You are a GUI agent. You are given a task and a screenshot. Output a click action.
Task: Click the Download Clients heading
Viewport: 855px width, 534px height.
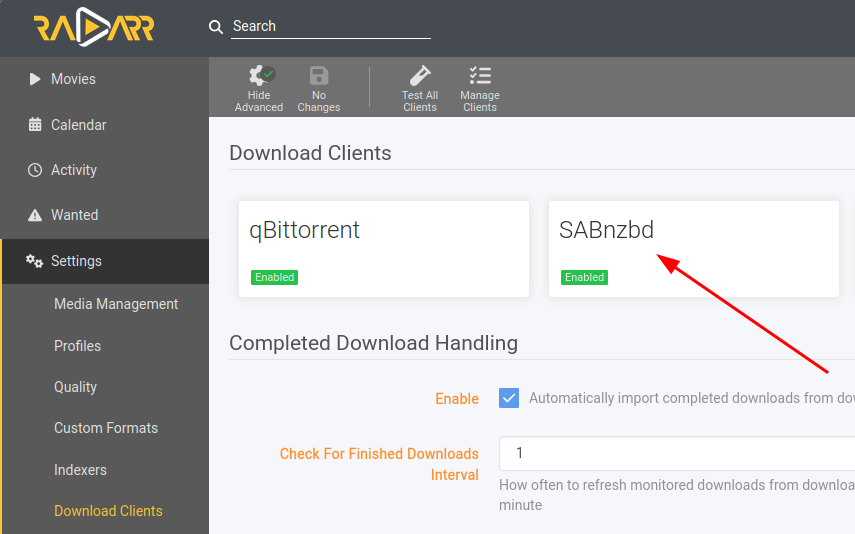tap(310, 153)
